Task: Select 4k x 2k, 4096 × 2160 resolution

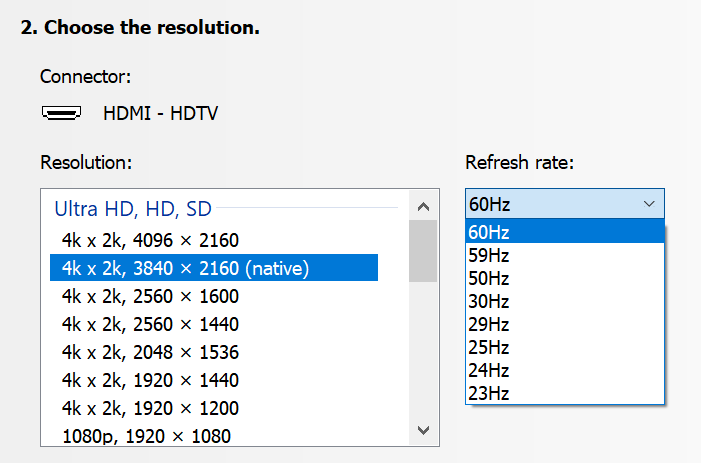Action: 150,240
